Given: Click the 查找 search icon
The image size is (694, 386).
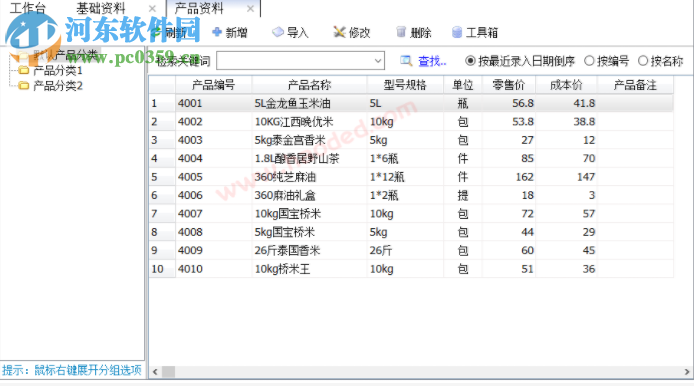Looking at the screenshot, I should point(406,61).
